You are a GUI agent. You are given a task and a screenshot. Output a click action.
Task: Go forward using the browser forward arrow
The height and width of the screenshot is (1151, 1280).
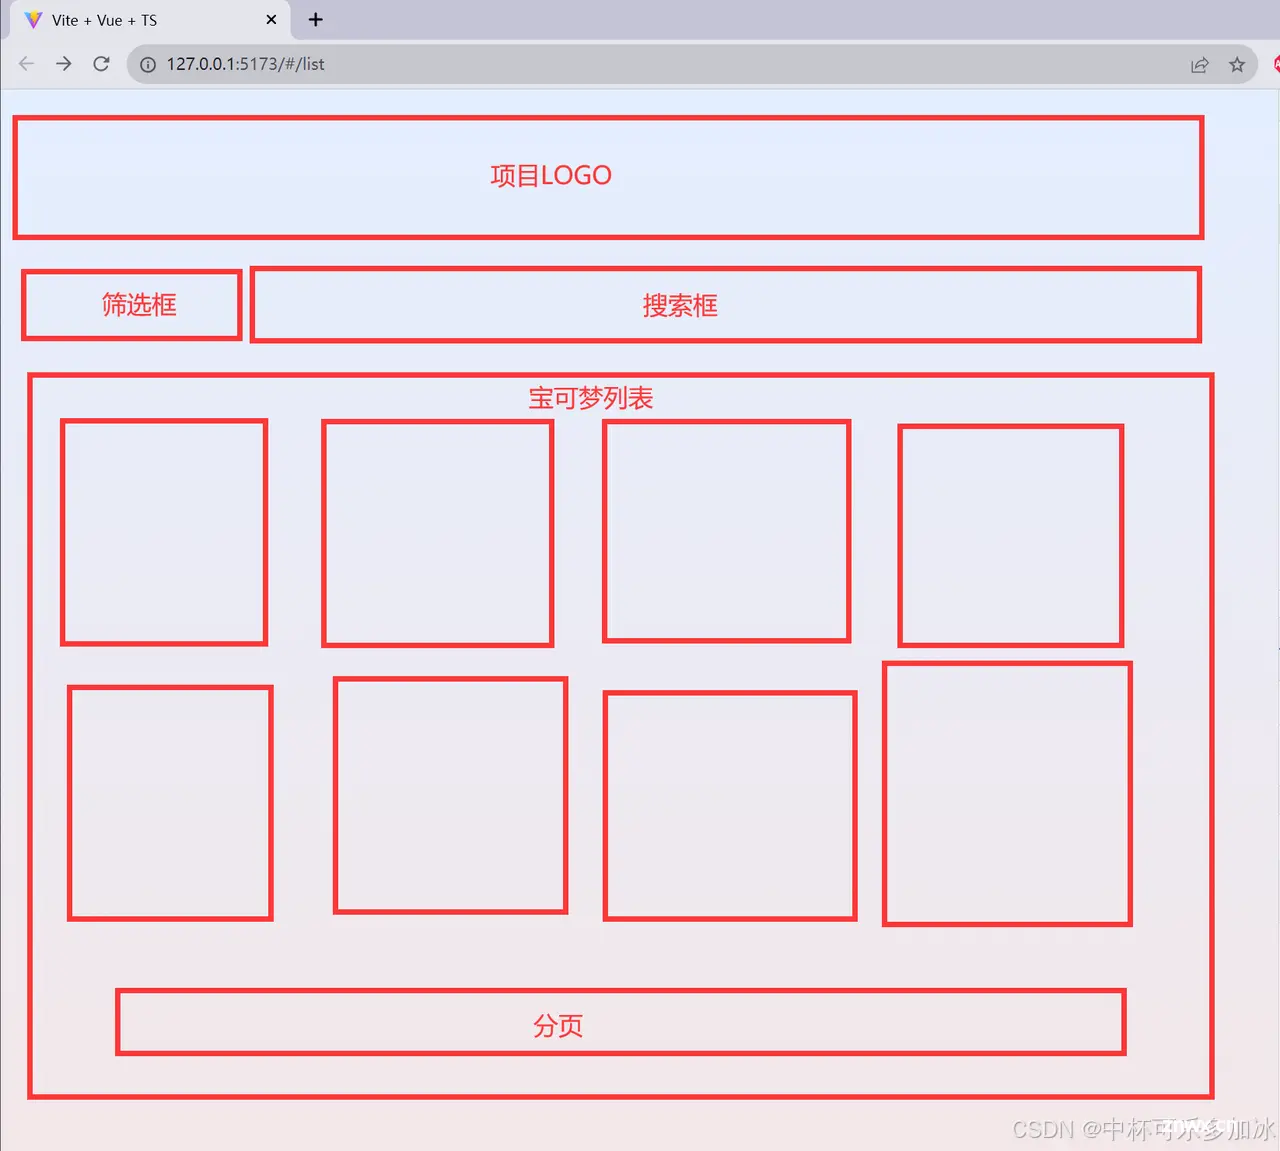(x=64, y=64)
